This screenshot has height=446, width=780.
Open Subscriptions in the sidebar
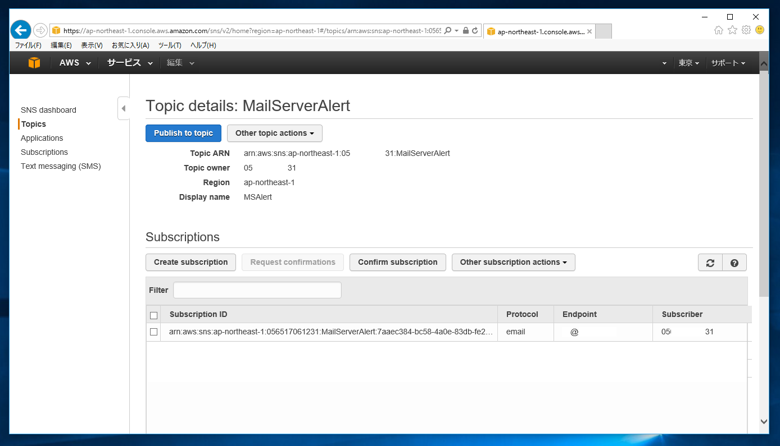(44, 152)
